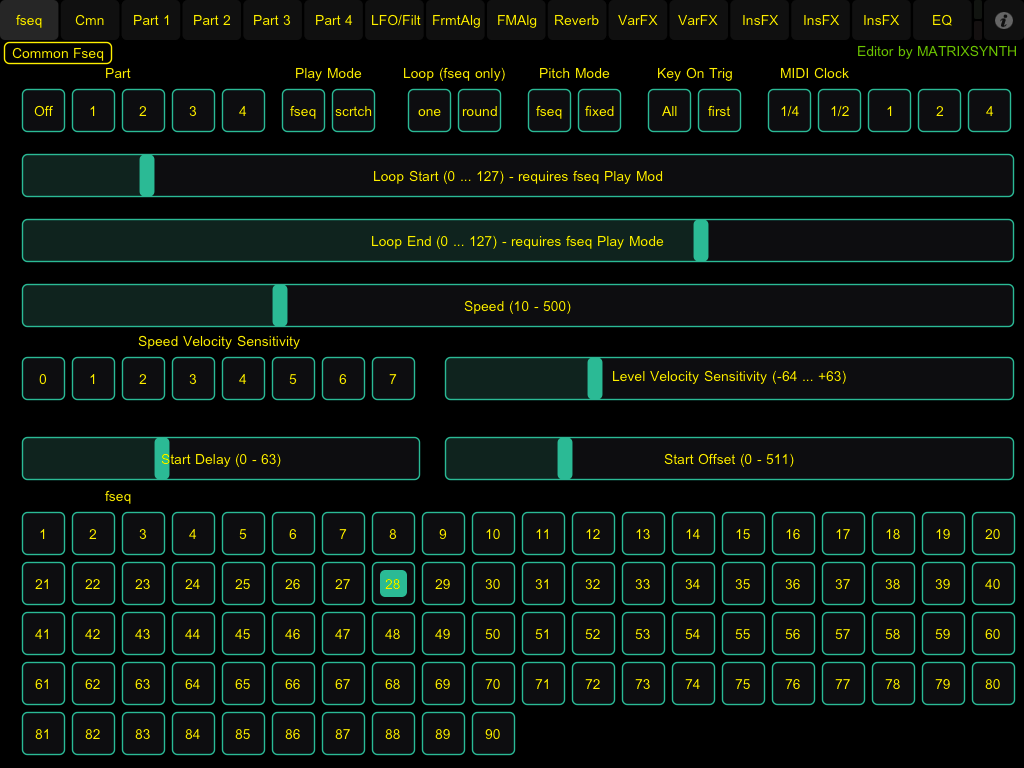The image size is (1024, 768).
Task: Pick fseq preset number 90
Action: [x=493, y=734]
